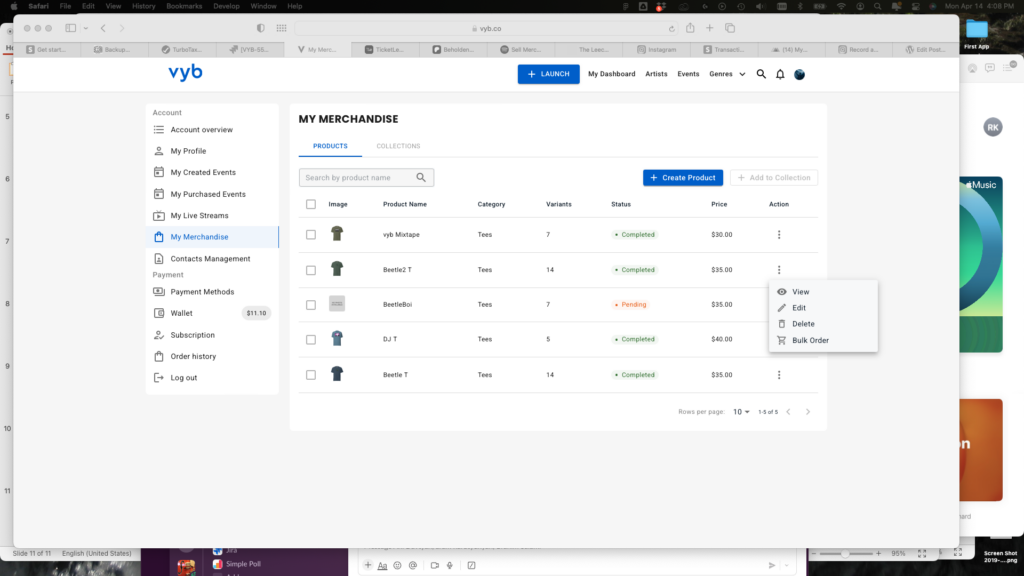Open the Events nav link

(688, 74)
